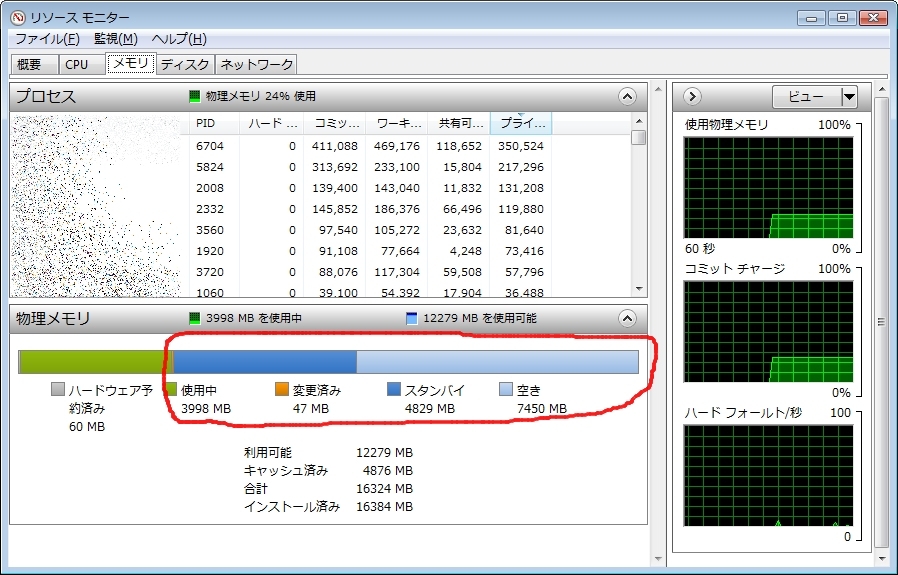This screenshot has width=898, height=575.
Task: Click light blue free segment of memory bar
Action: [x=497, y=362]
